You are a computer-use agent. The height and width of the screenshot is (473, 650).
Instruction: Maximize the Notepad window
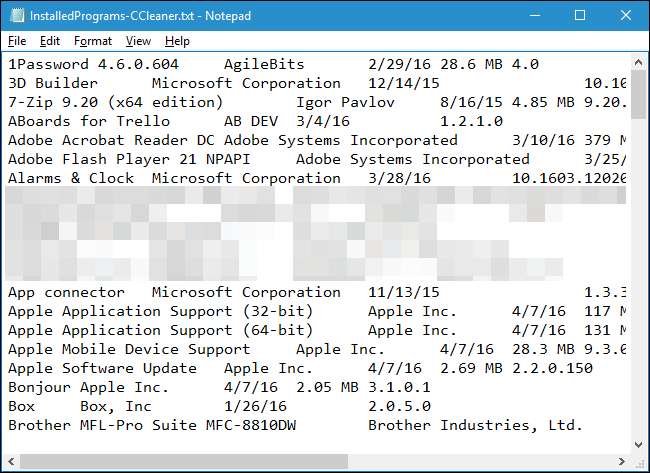(580, 15)
